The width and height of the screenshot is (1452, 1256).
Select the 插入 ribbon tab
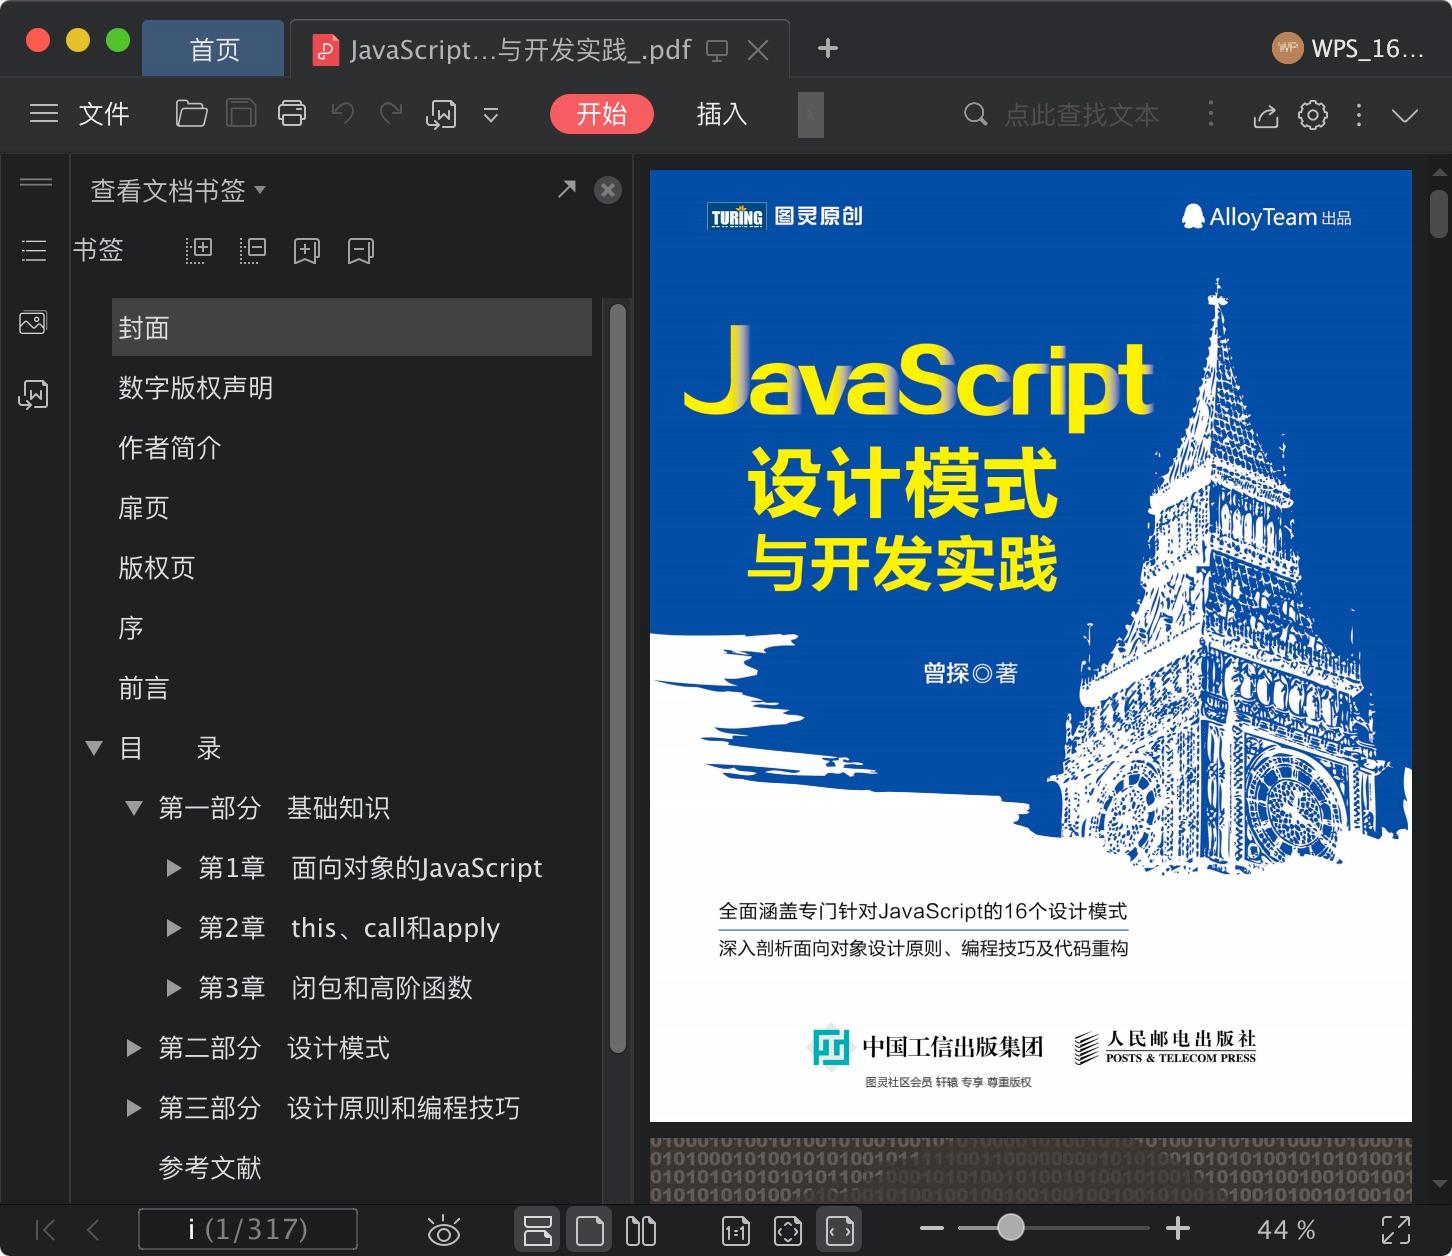point(722,114)
